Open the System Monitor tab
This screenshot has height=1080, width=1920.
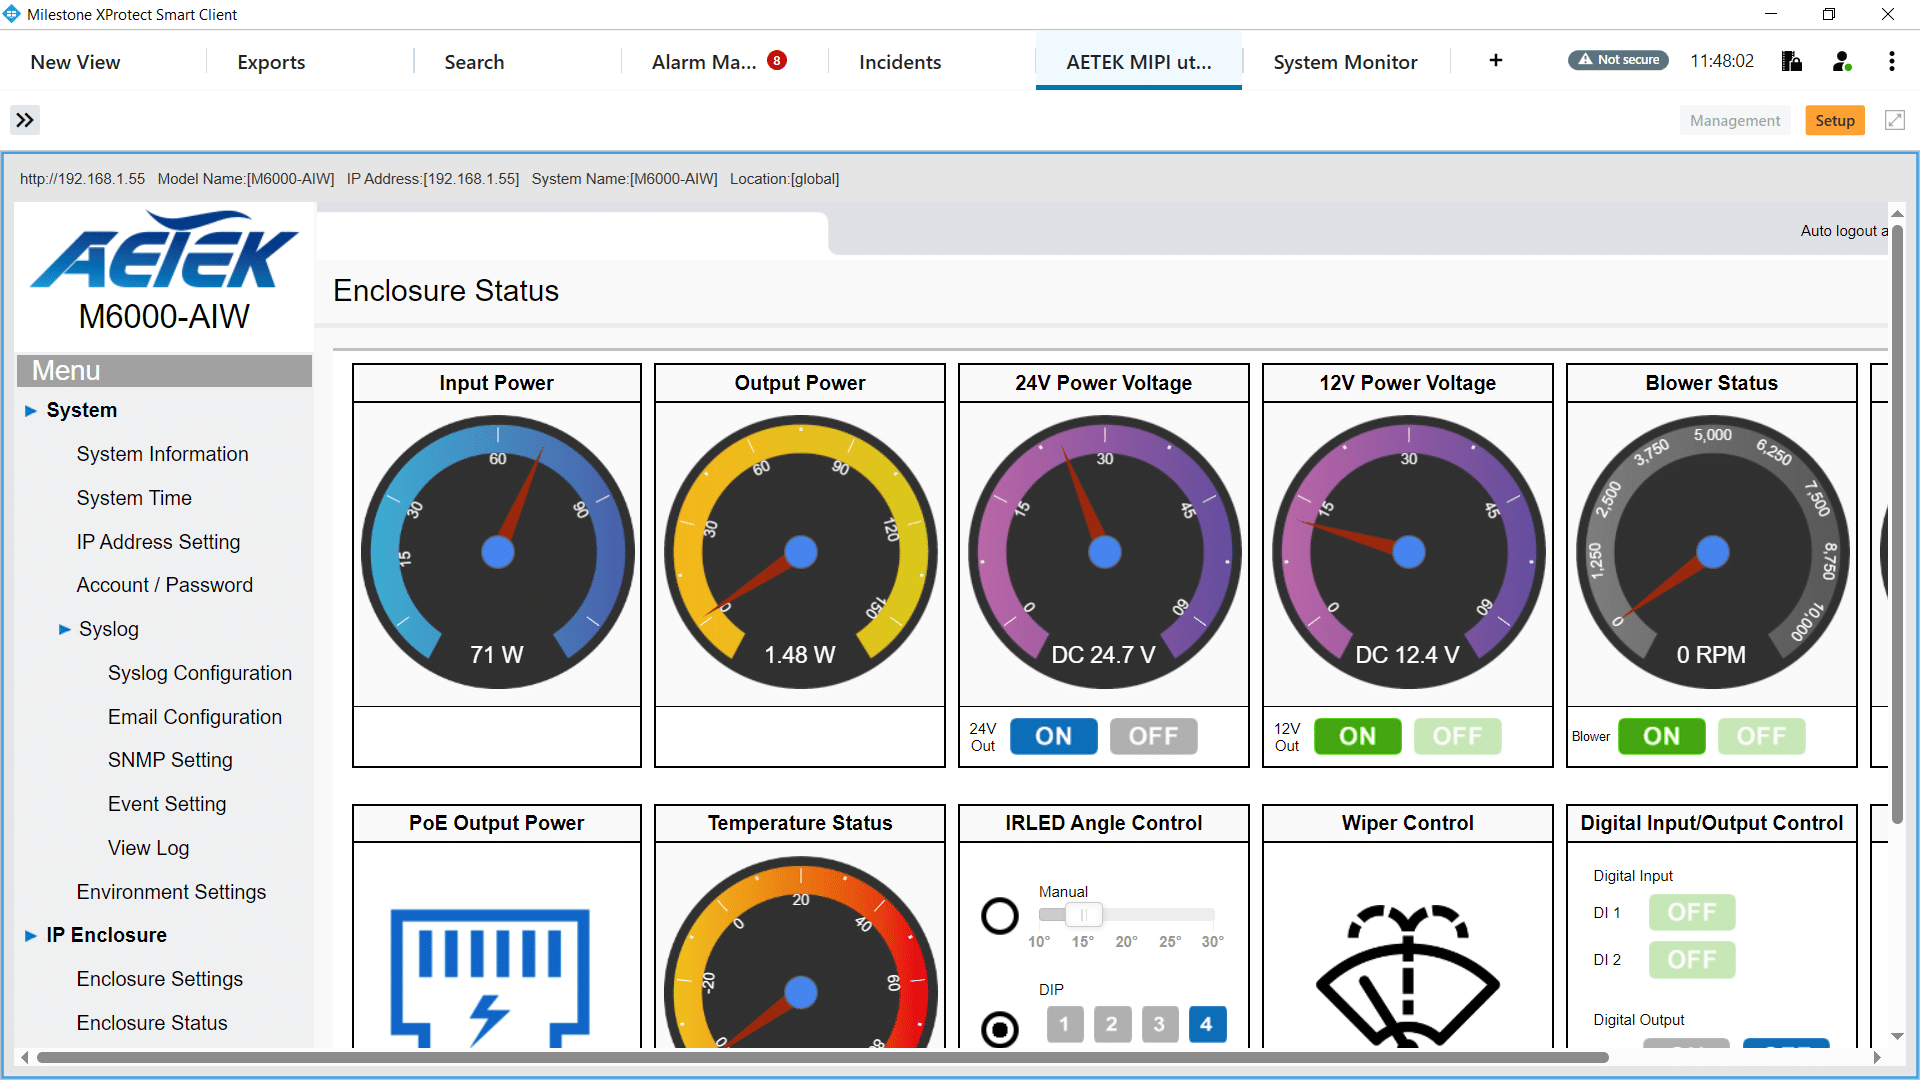click(1345, 62)
